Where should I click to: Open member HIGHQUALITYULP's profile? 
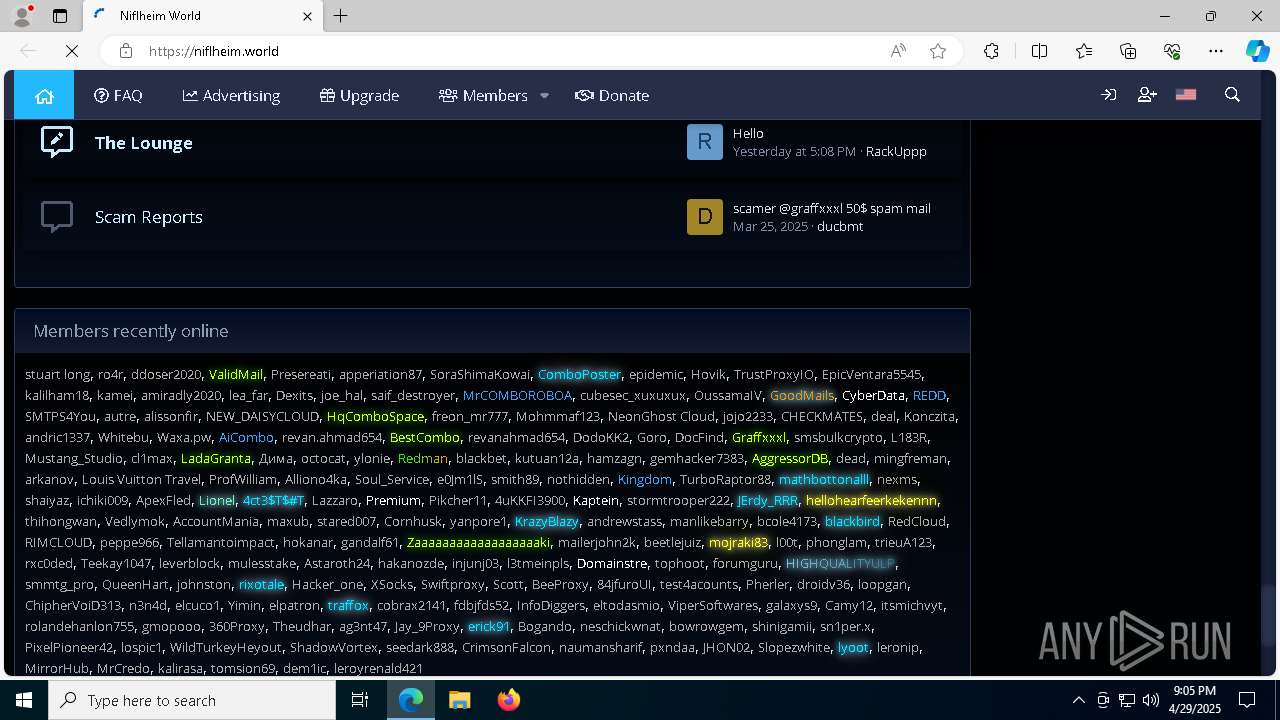click(840, 563)
